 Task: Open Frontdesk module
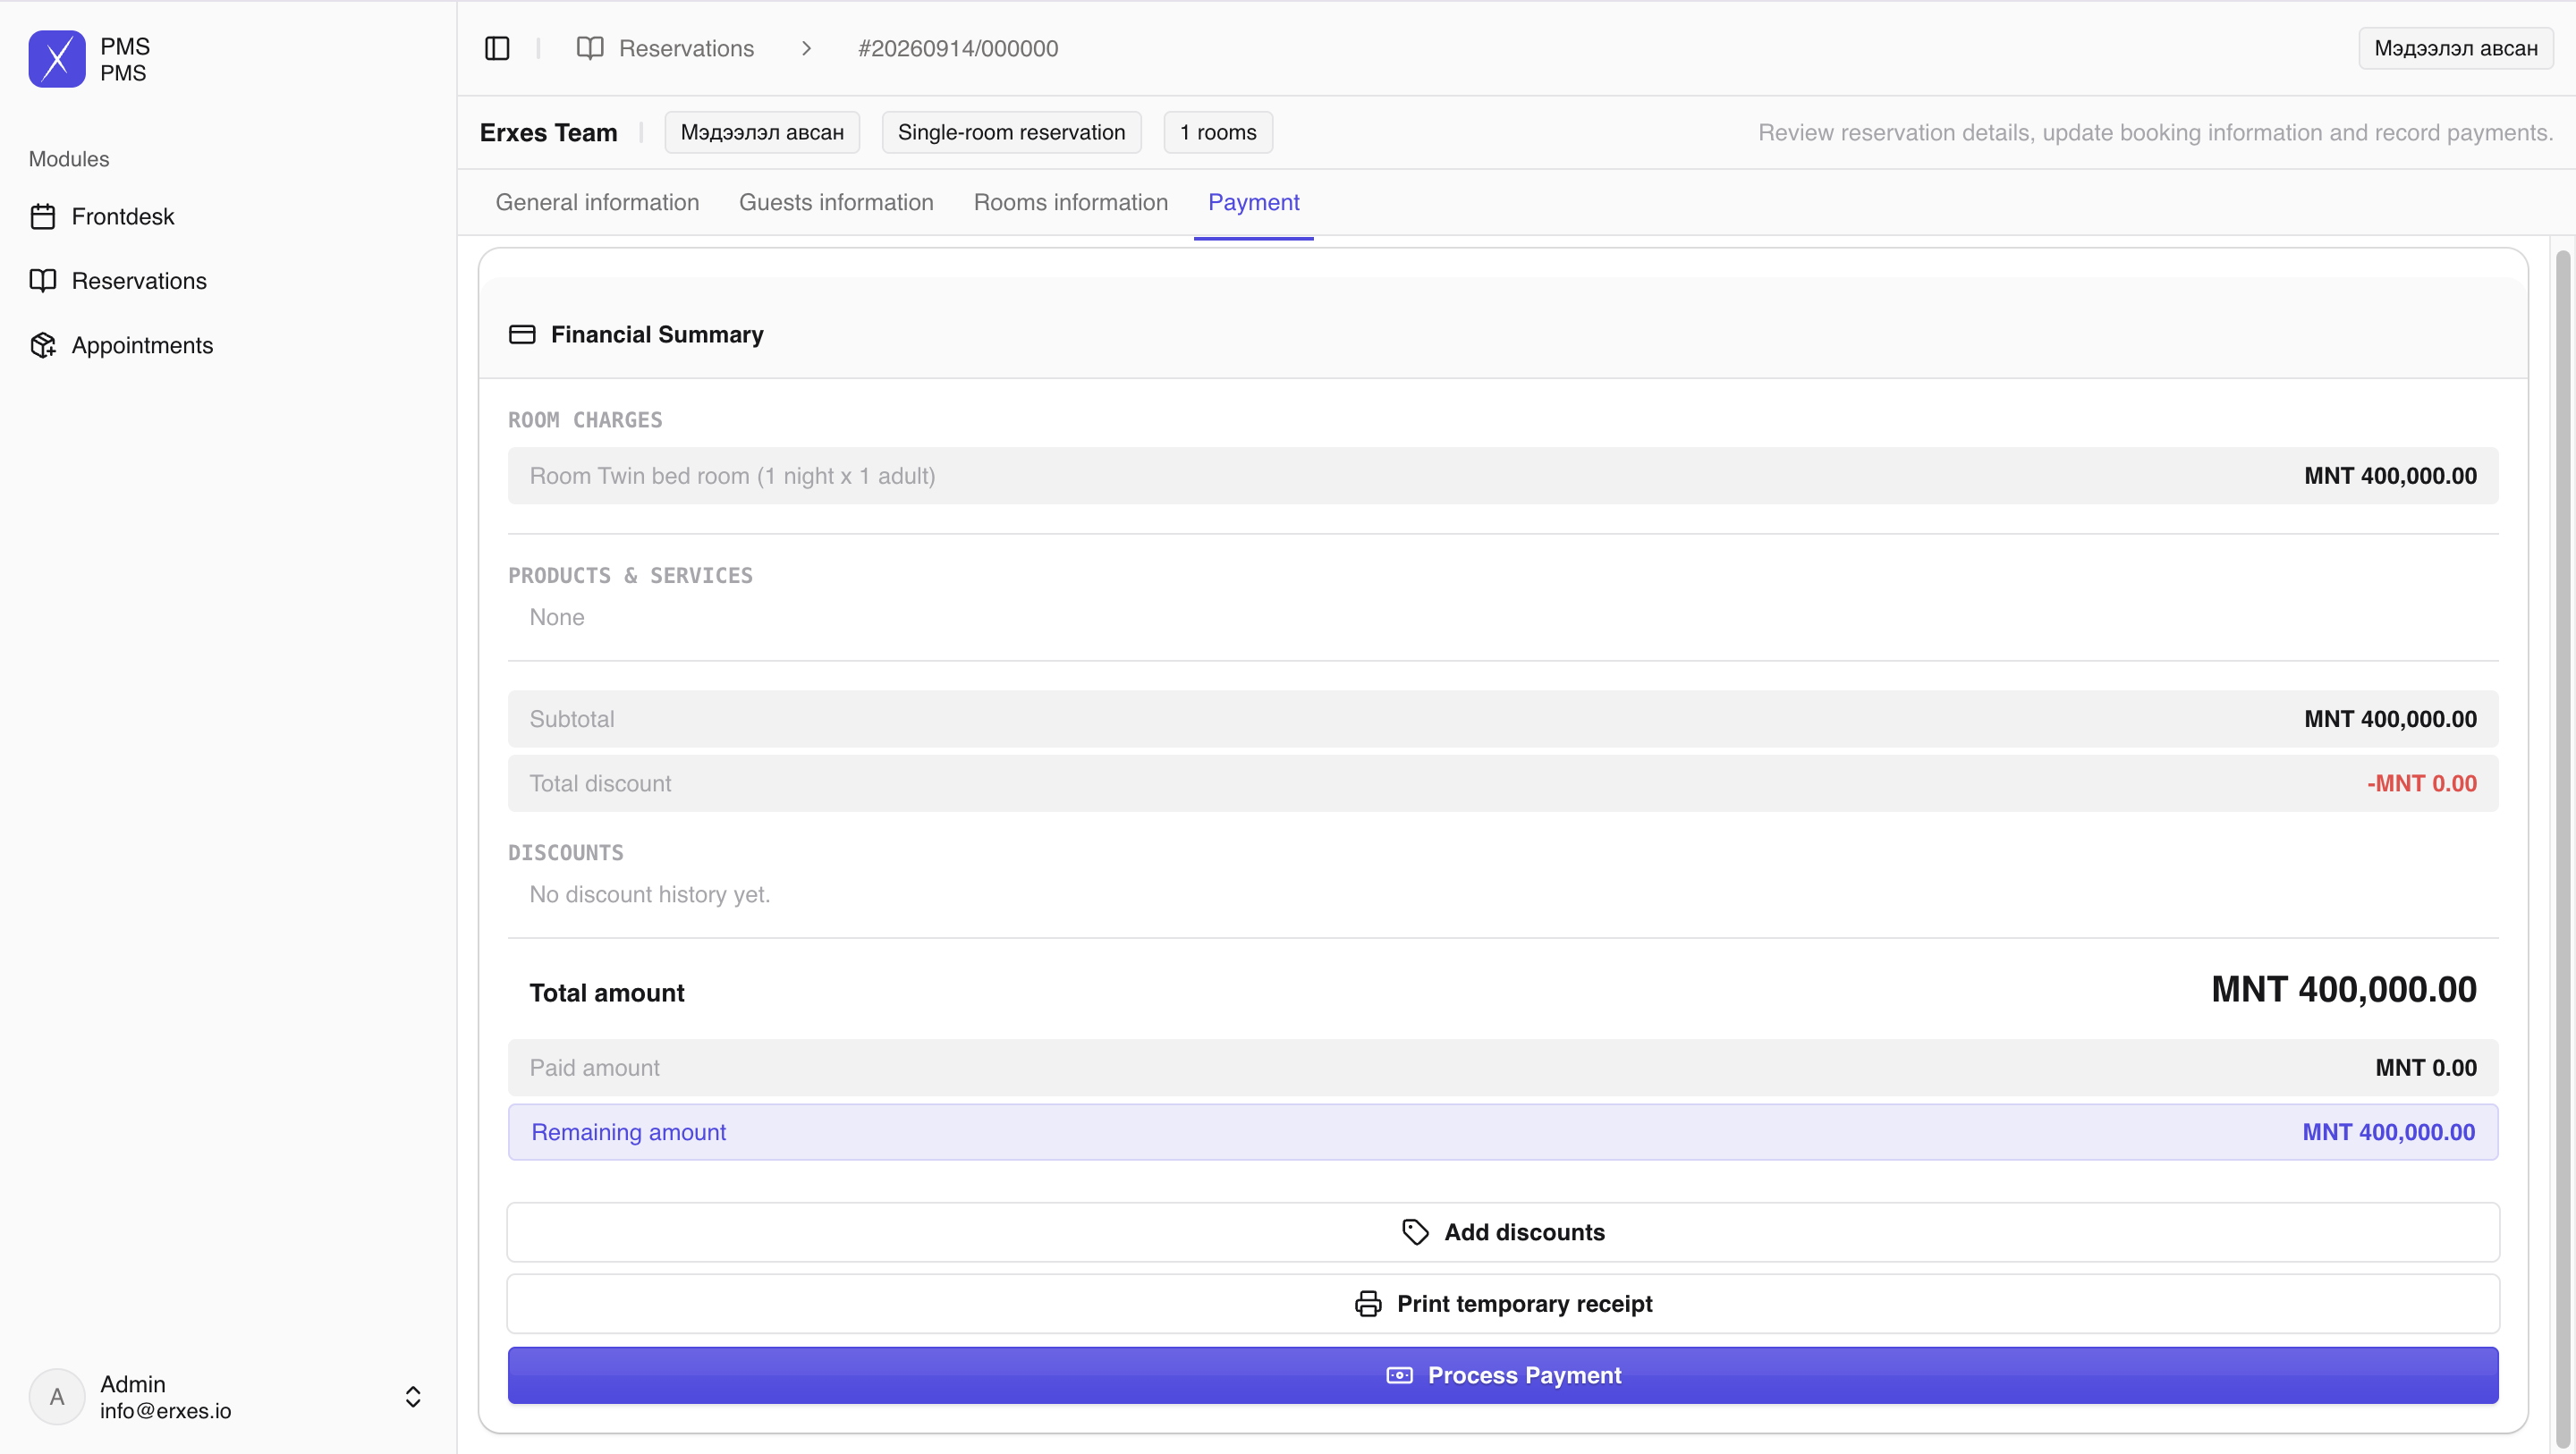(x=122, y=216)
